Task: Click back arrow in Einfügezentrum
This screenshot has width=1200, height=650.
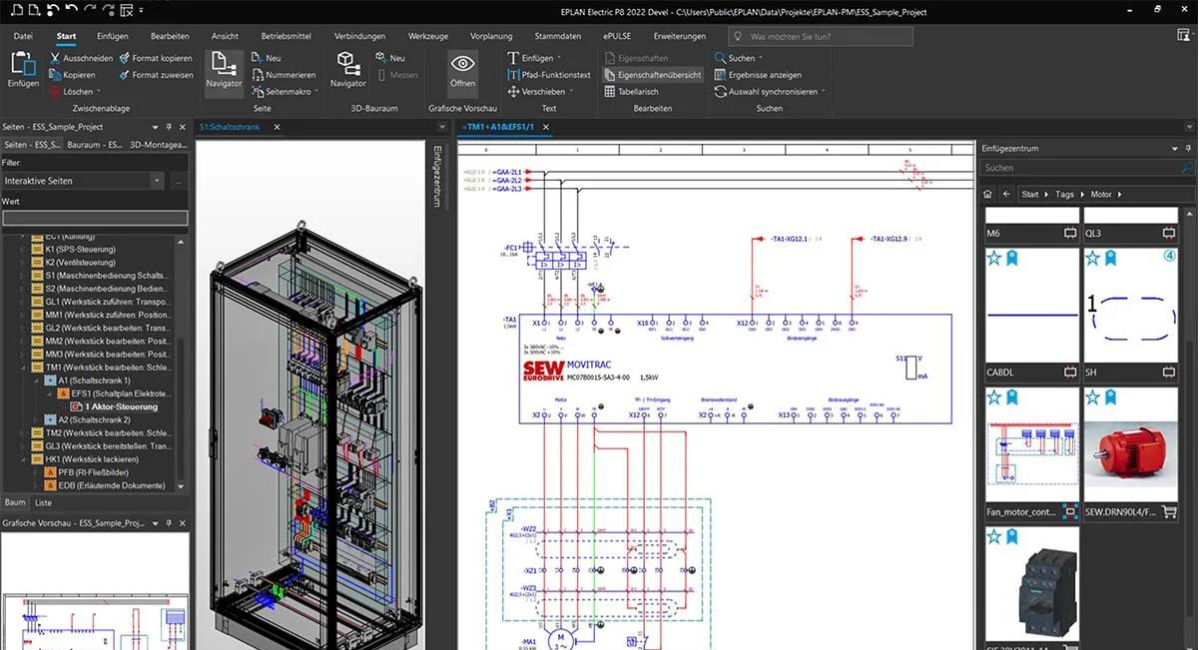Action: point(1007,194)
